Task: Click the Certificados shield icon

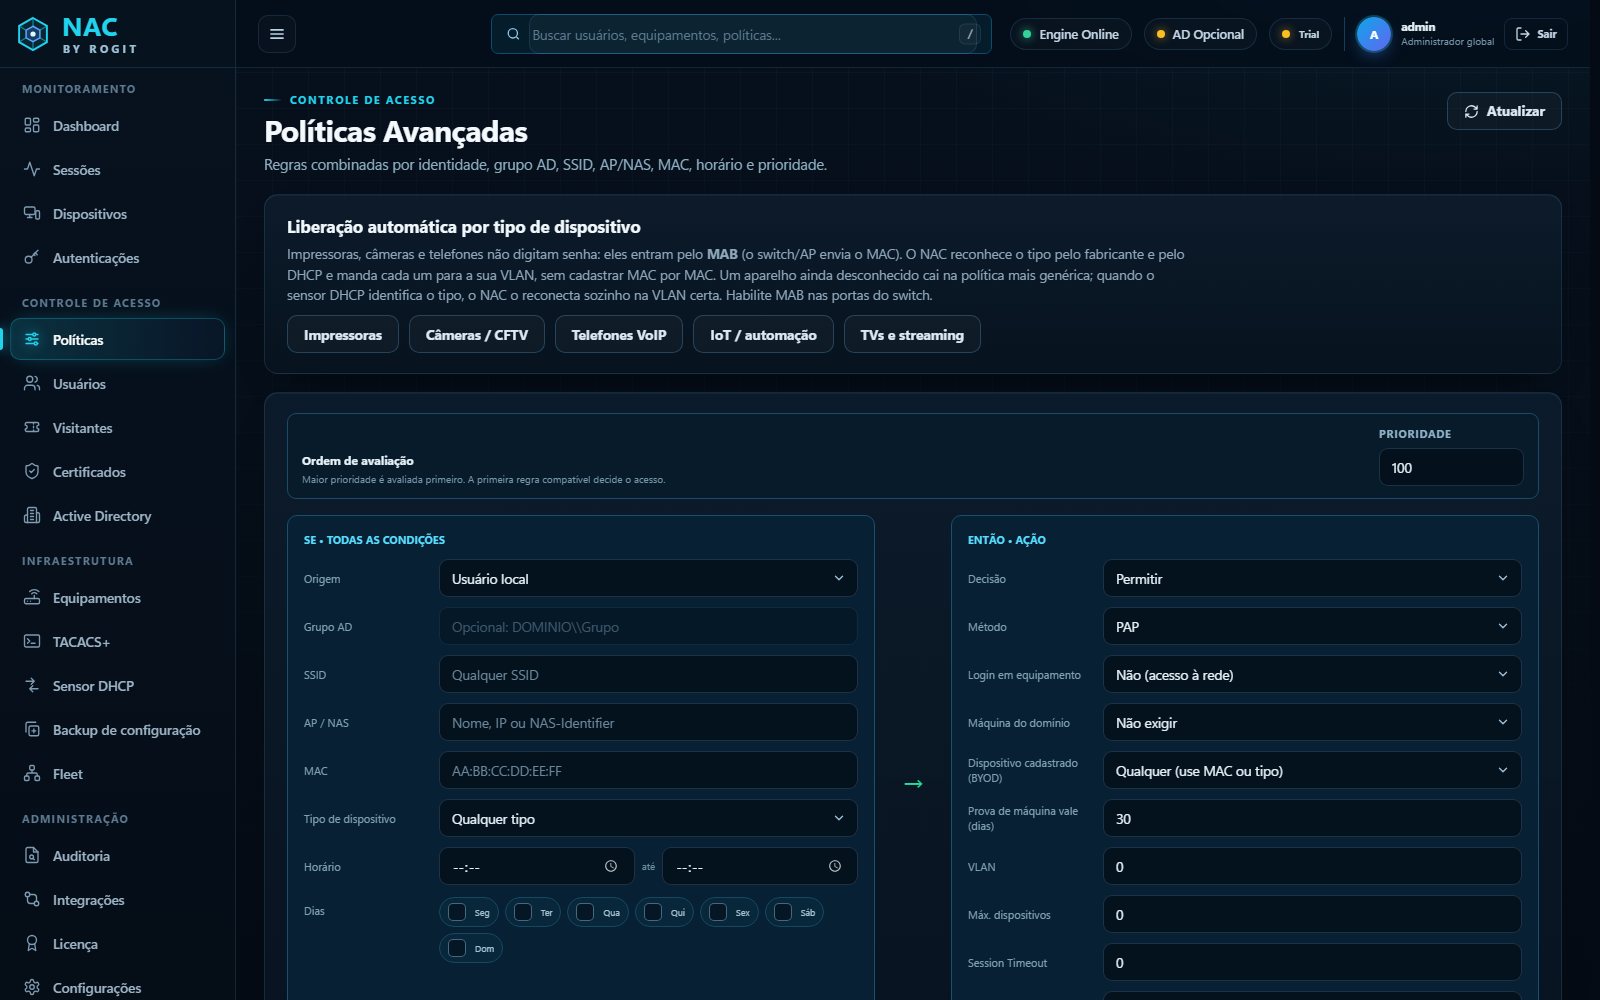Action: (x=32, y=472)
